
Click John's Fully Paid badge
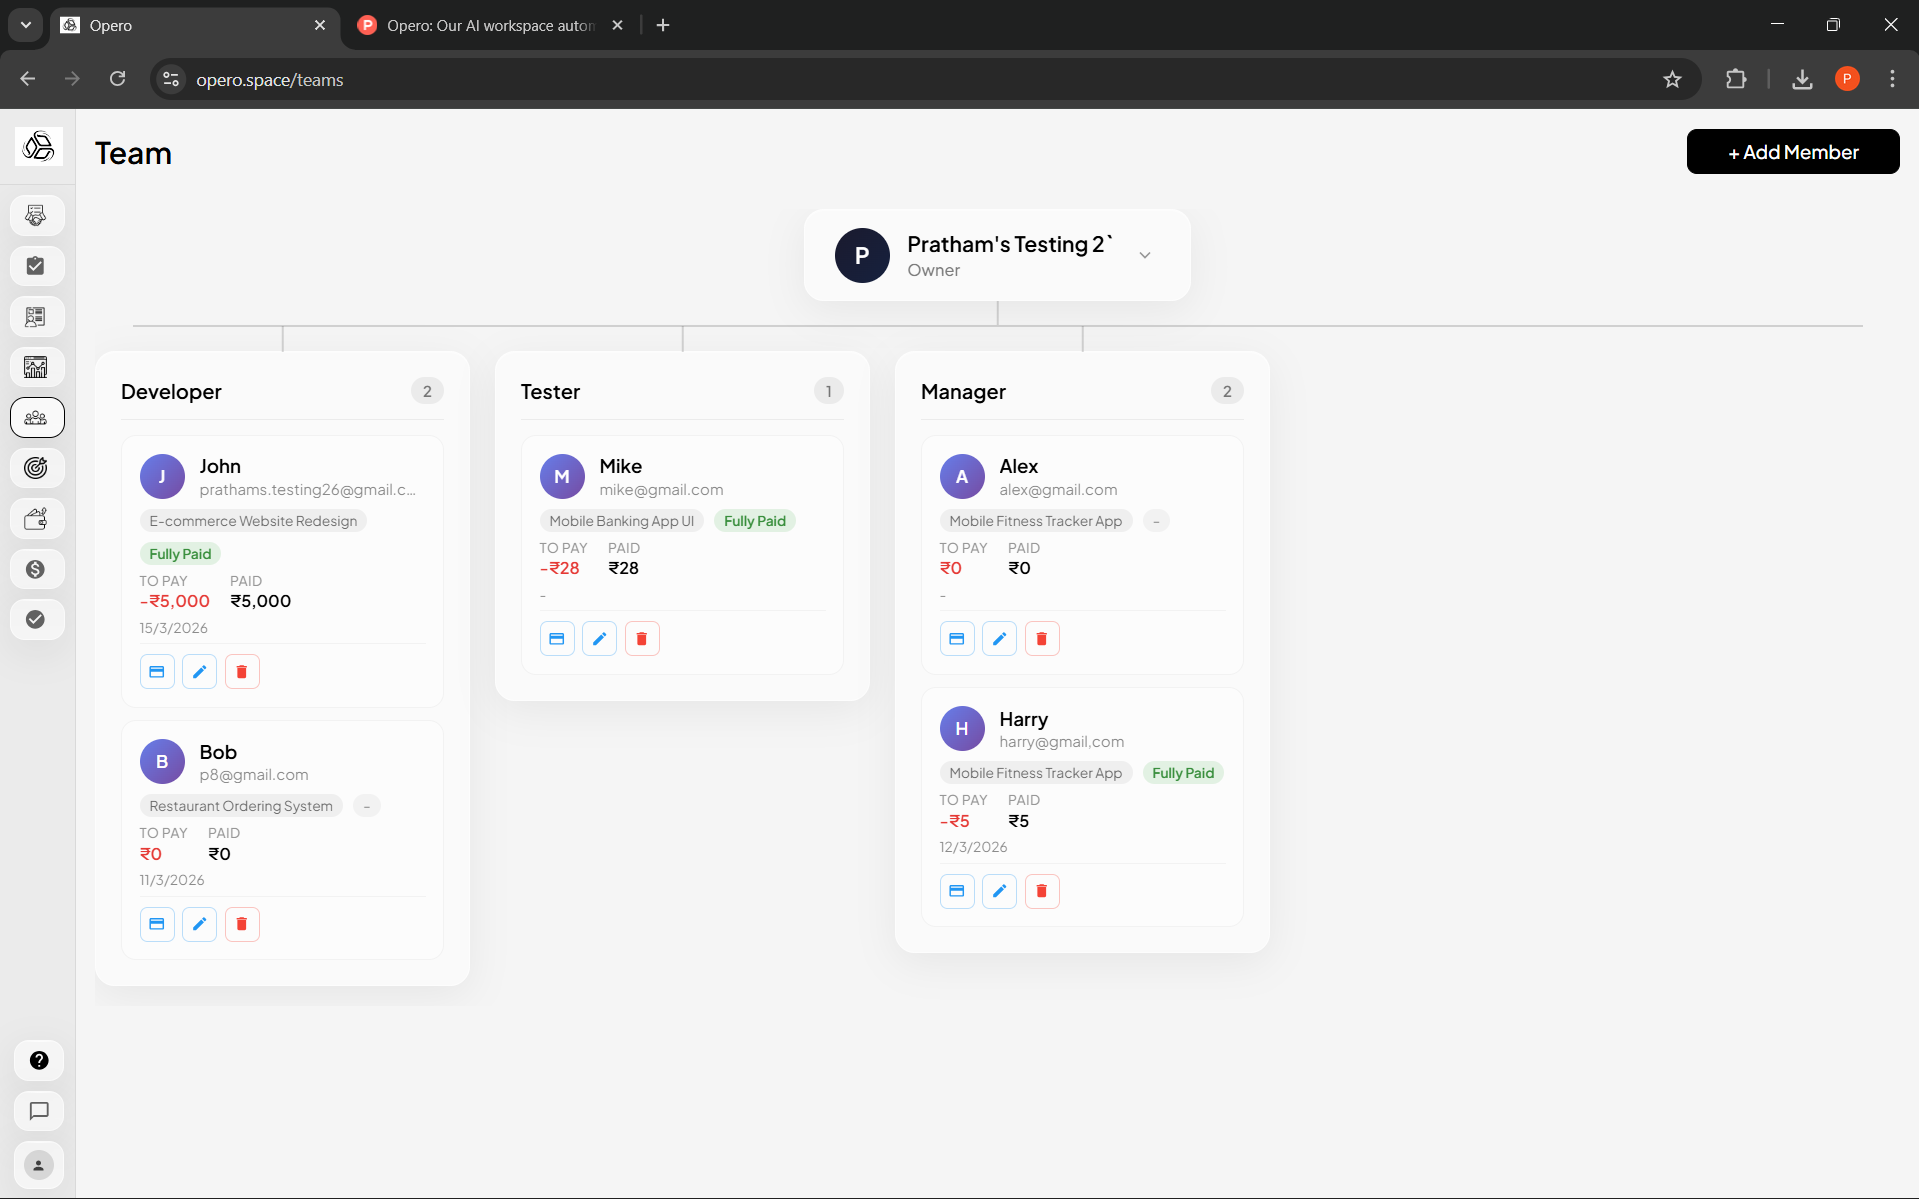[x=180, y=554]
